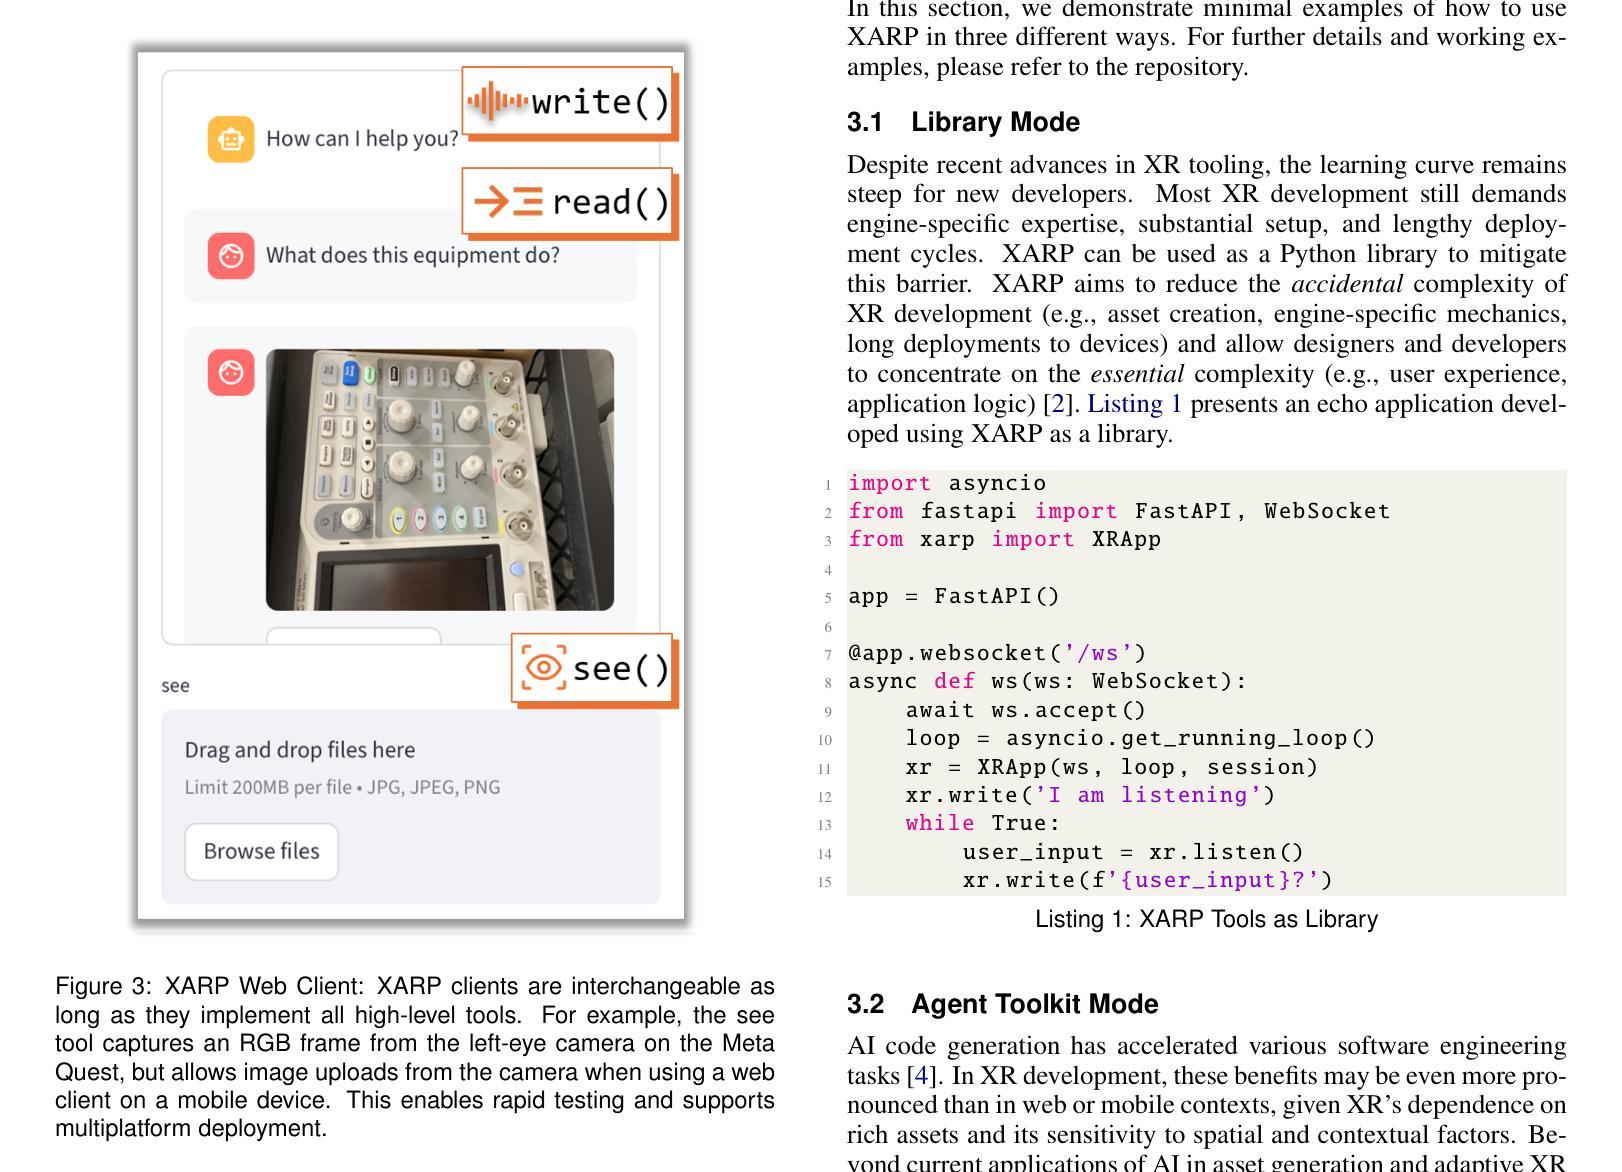Click the see() label text

click(x=621, y=668)
